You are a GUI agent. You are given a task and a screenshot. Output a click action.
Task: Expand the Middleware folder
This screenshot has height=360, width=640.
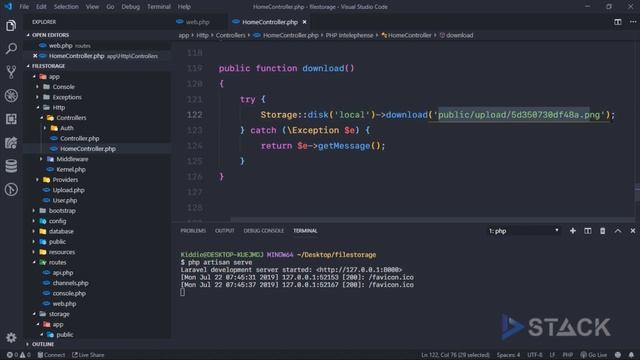tap(72, 159)
